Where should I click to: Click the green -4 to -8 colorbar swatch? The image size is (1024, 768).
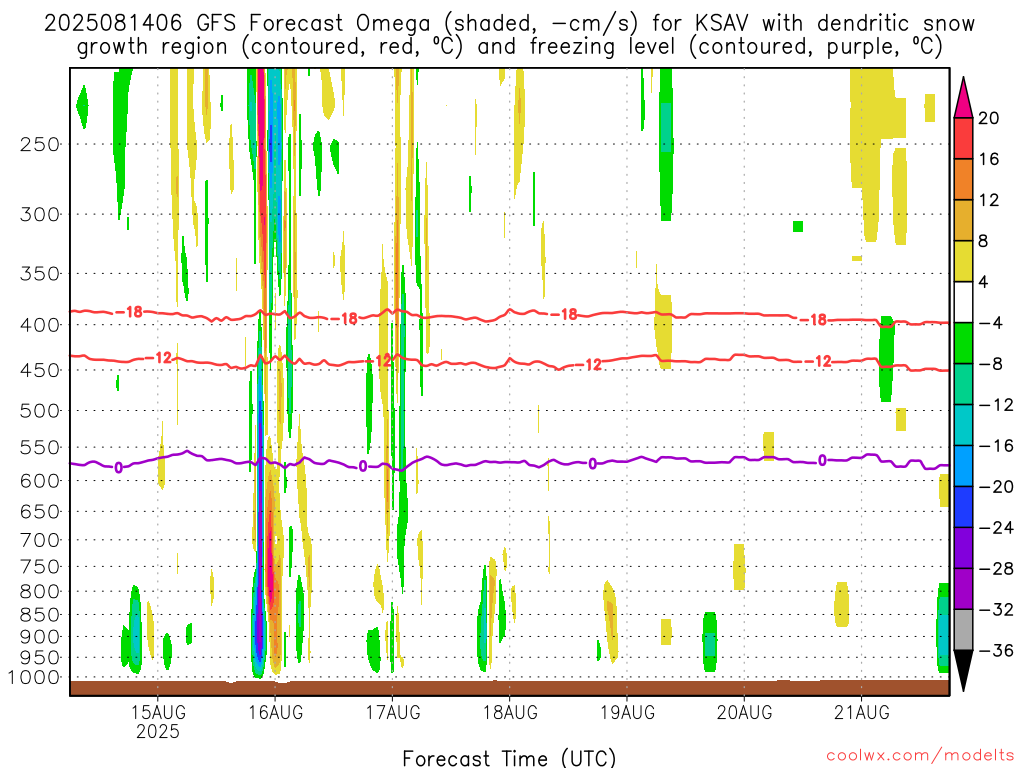963,343
